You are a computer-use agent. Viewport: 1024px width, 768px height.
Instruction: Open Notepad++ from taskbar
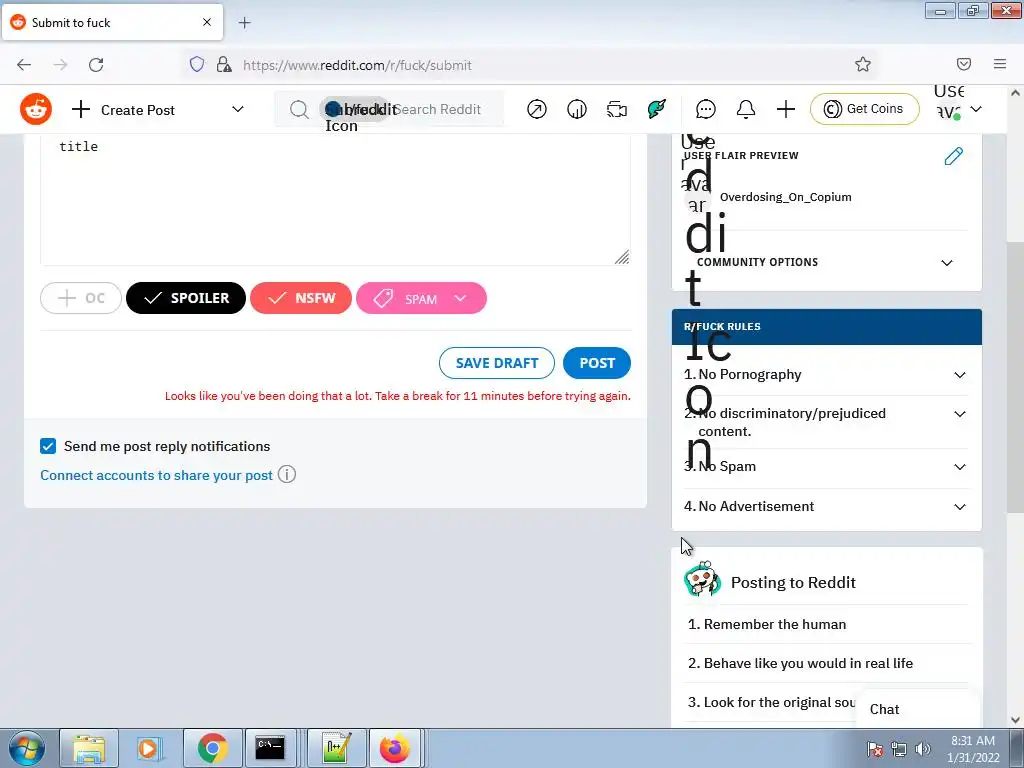[x=336, y=748]
